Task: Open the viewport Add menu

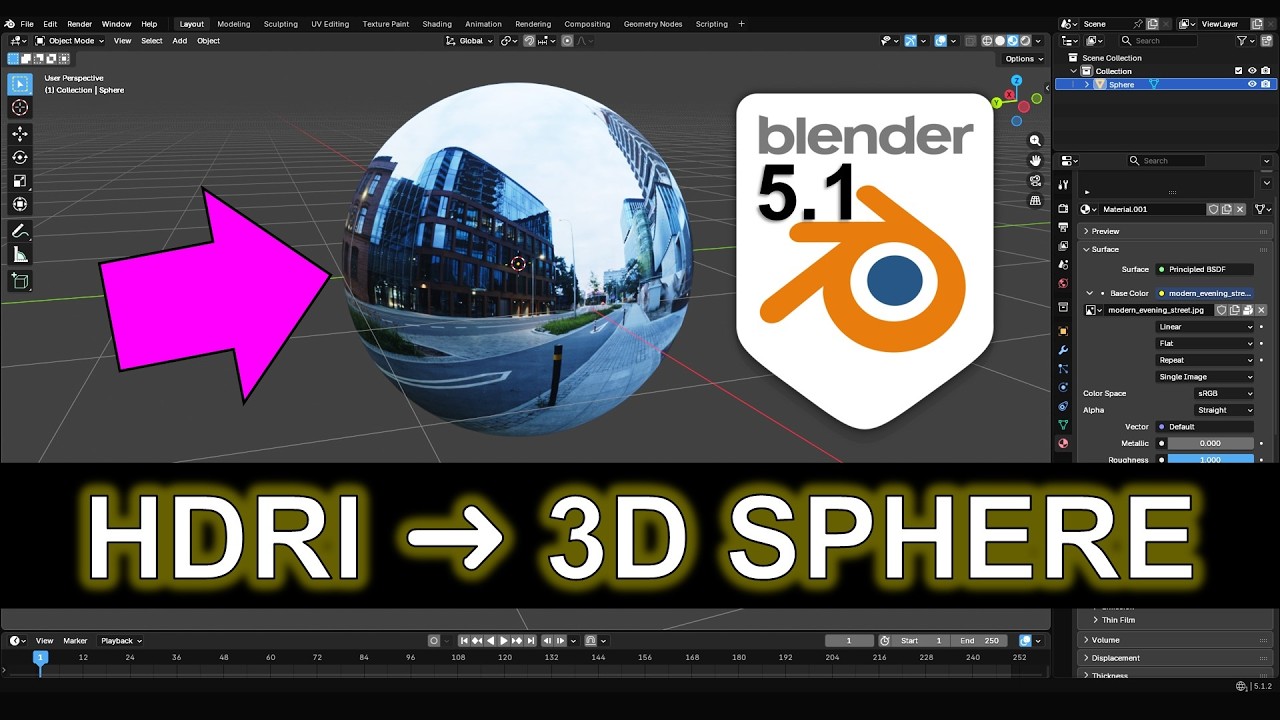Action: click(180, 41)
